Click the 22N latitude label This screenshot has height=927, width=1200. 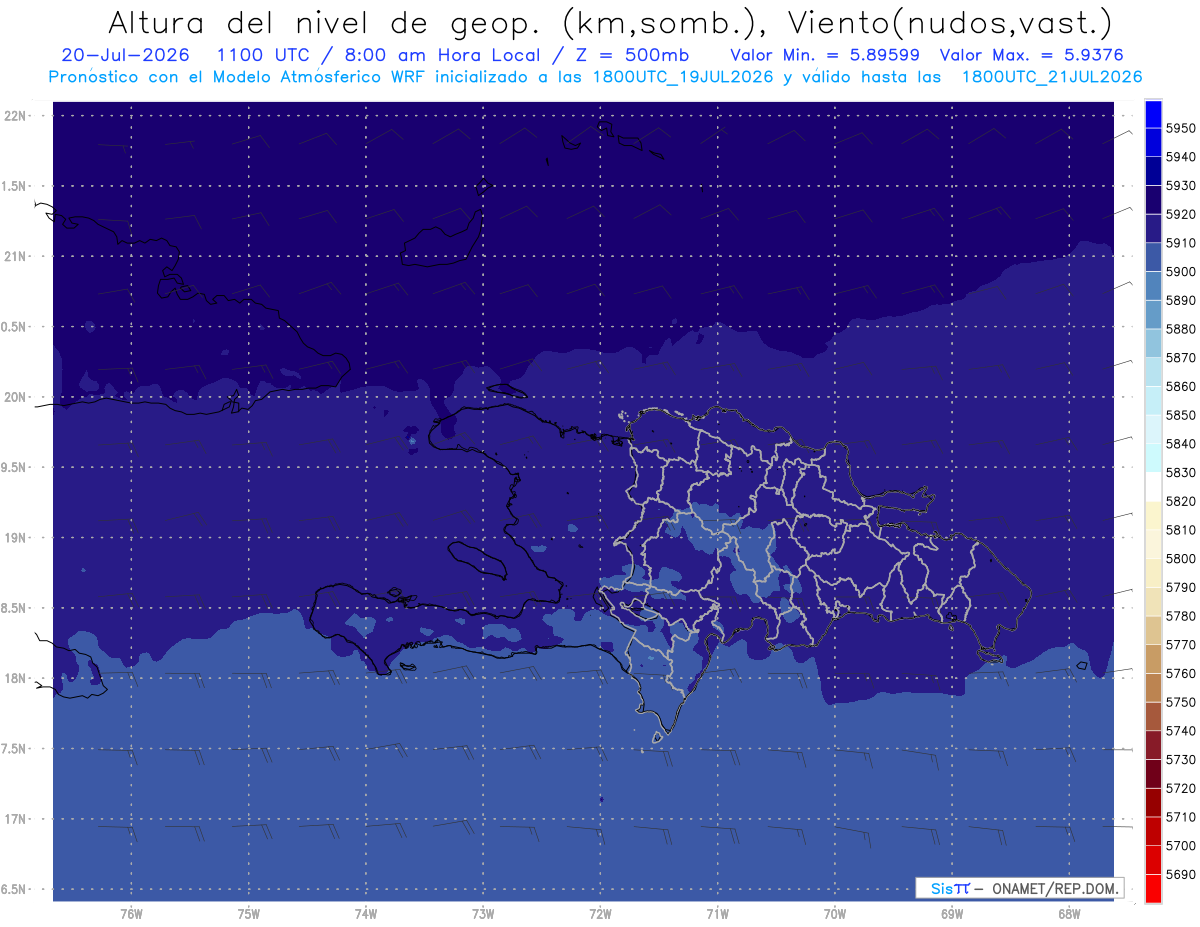pyautogui.click(x=15, y=116)
